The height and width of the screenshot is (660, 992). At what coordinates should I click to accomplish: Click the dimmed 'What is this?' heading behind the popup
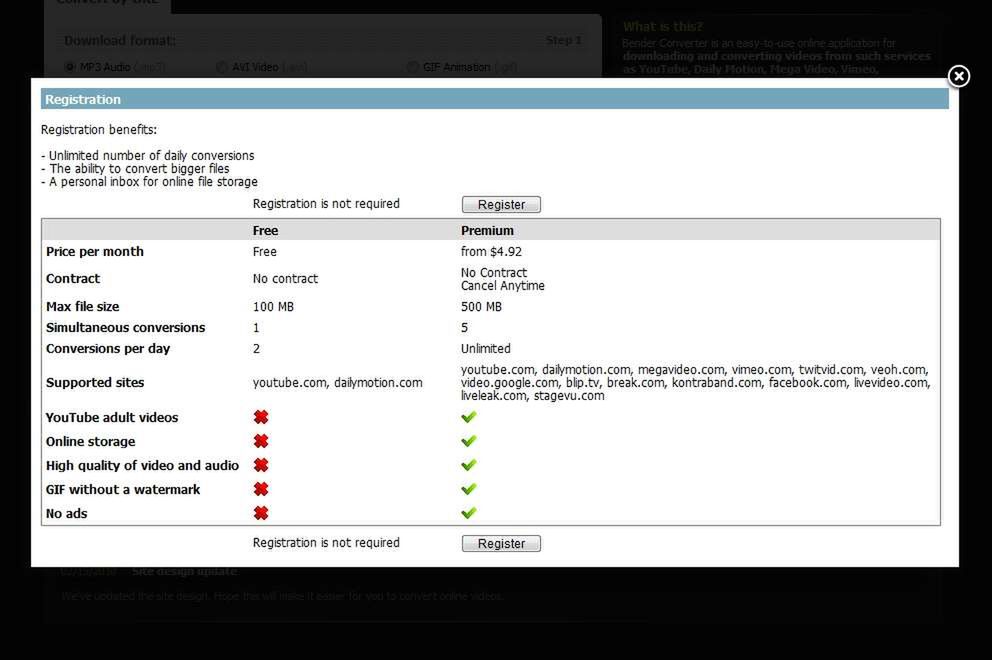pyautogui.click(x=662, y=27)
